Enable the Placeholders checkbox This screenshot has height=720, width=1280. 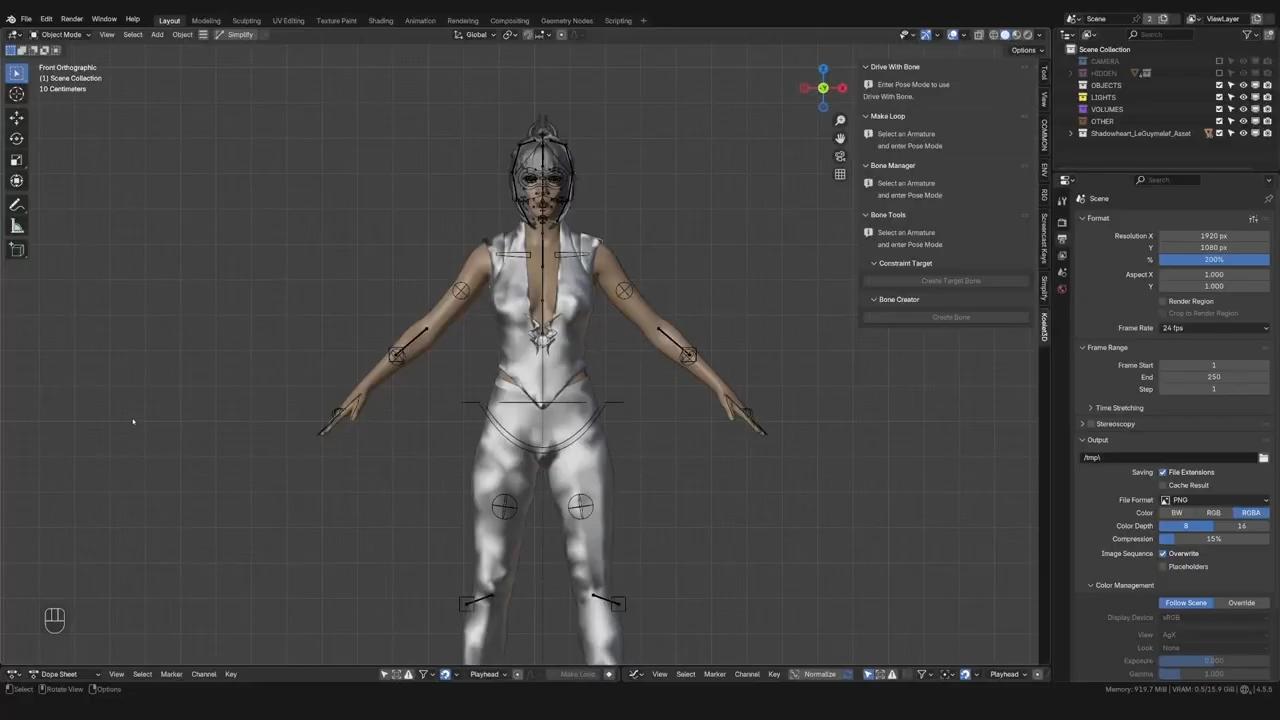coord(1163,567)
